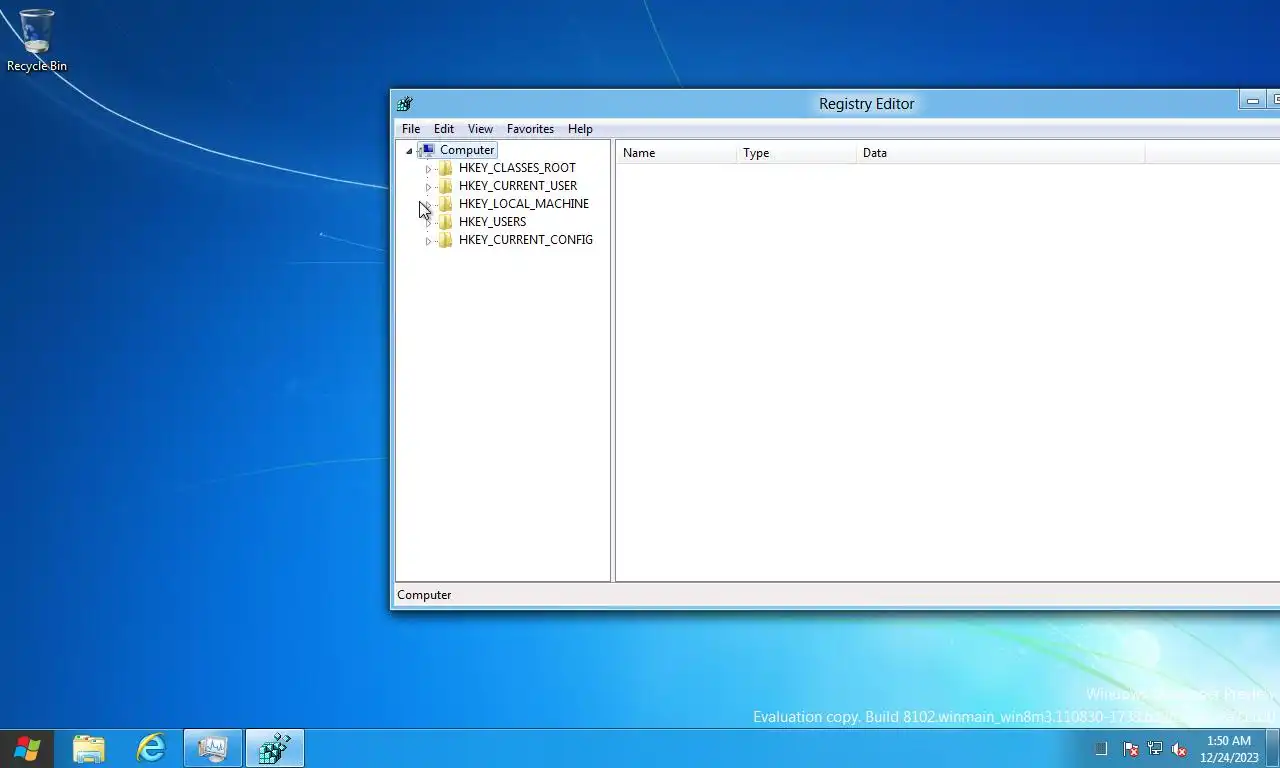Open the Favorites menu

[530, 129]
